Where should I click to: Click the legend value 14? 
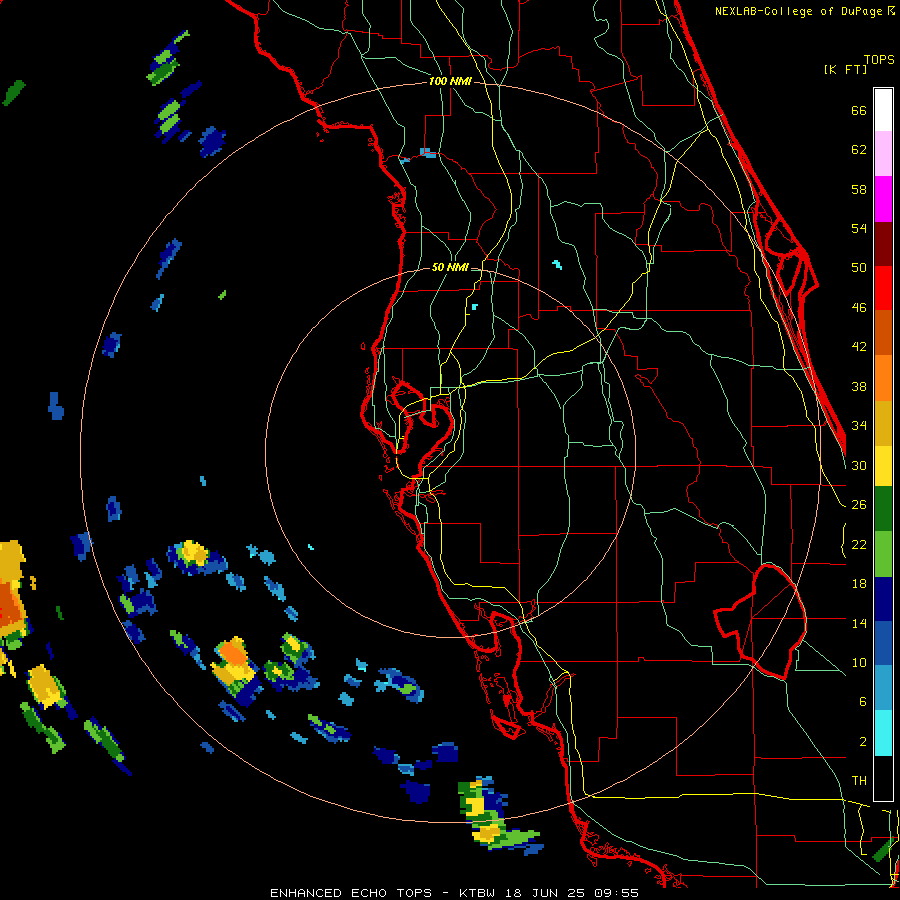click(859, 623)
